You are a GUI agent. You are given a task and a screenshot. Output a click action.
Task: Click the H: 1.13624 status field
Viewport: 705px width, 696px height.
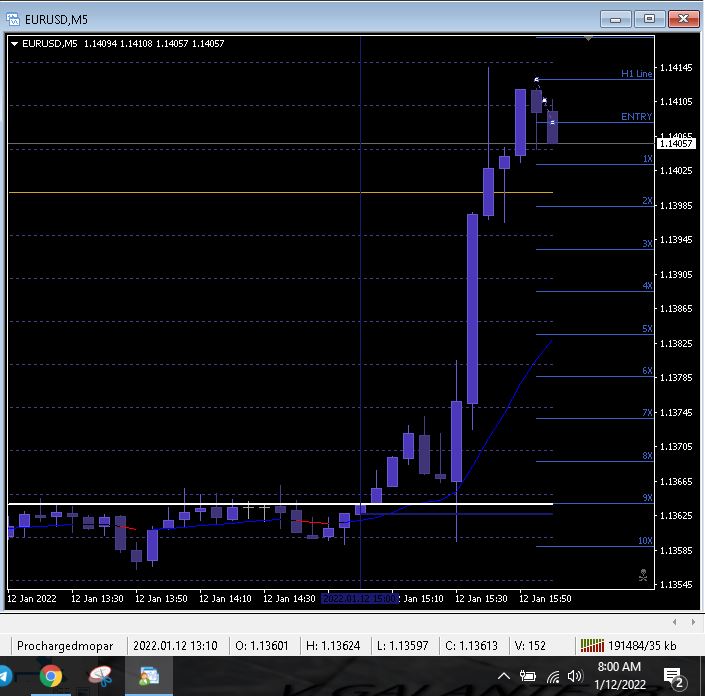click(x=333, y=646)
